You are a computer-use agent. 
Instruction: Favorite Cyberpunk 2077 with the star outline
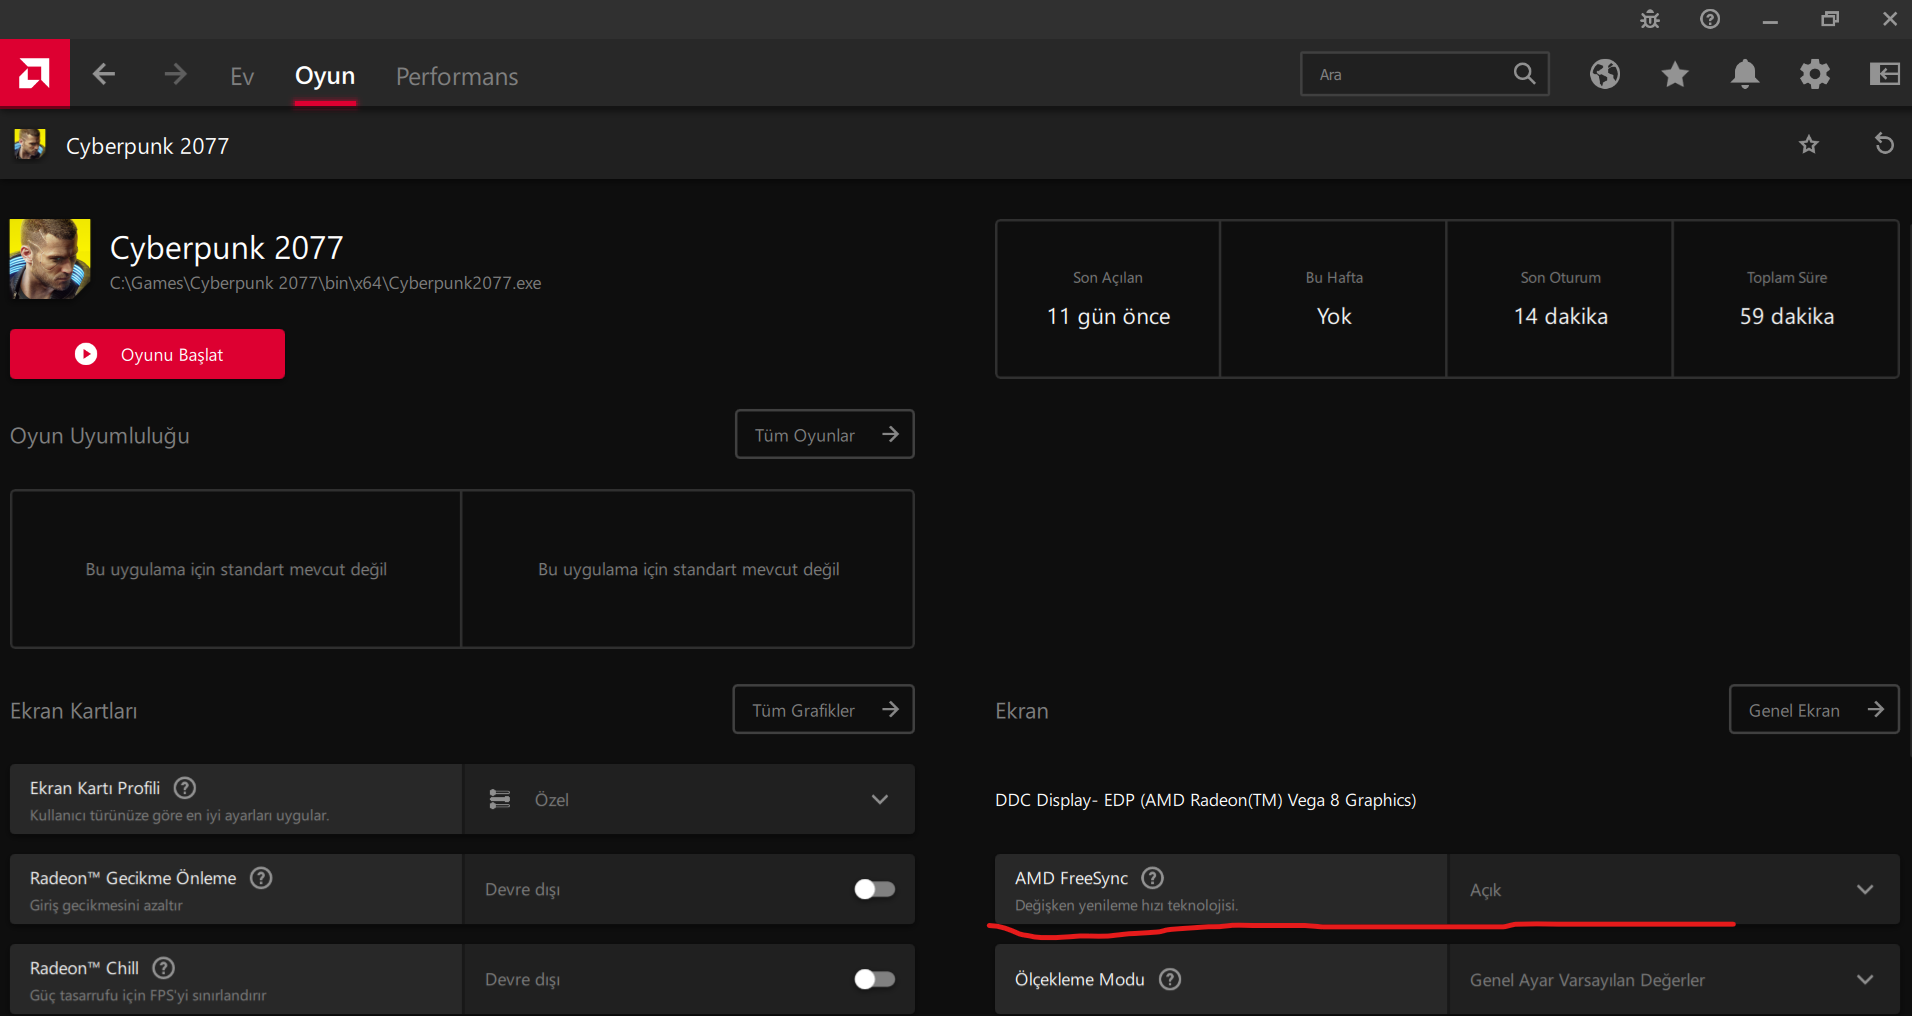click(x=1809, y=145)
